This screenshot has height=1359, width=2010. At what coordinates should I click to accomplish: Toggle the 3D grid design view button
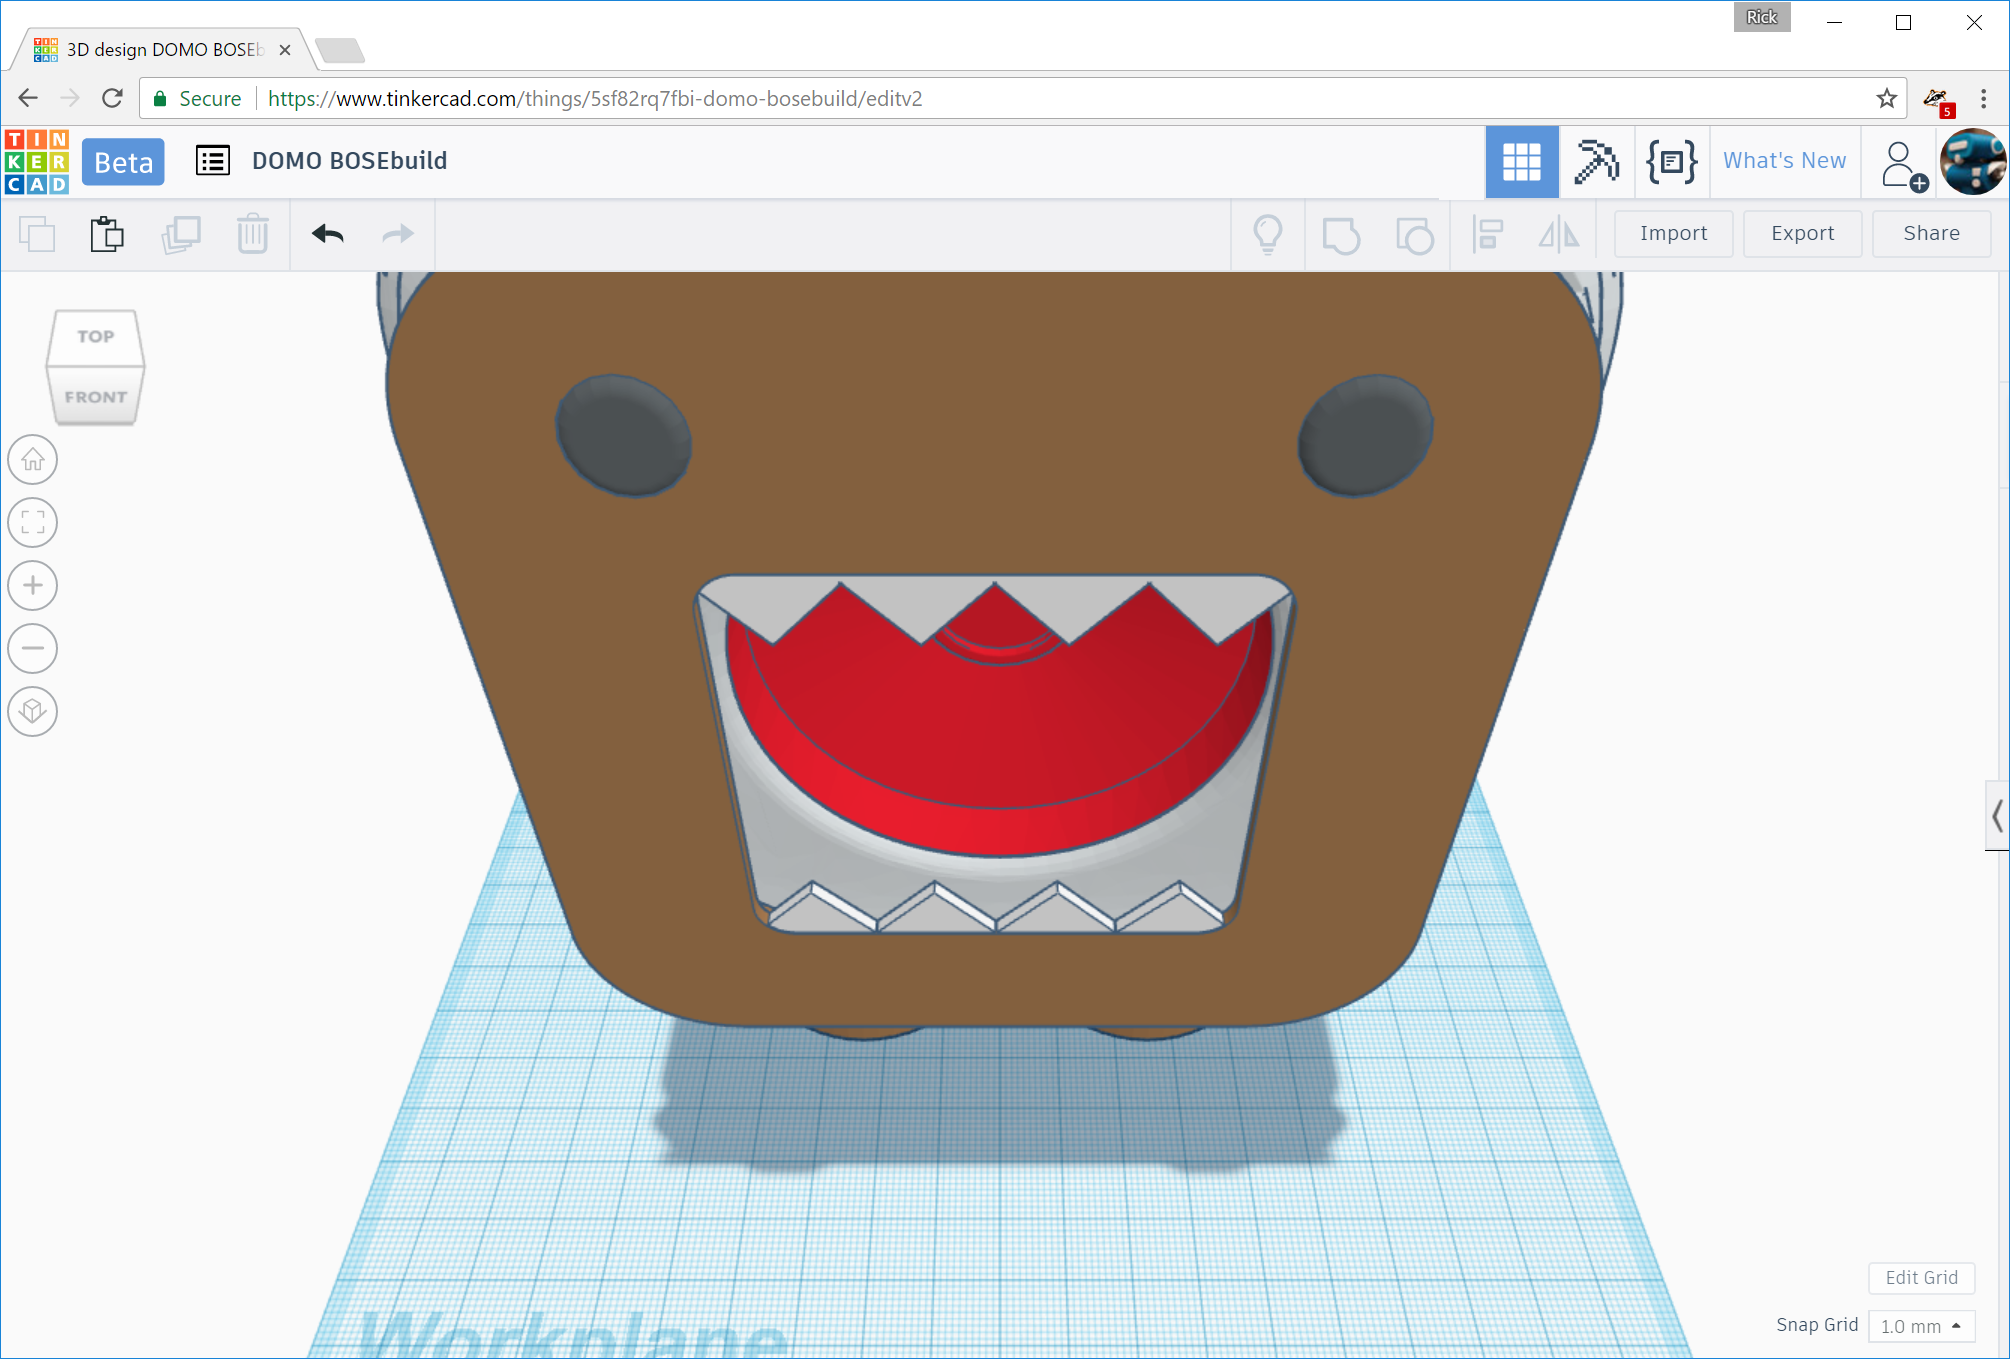1521,161
